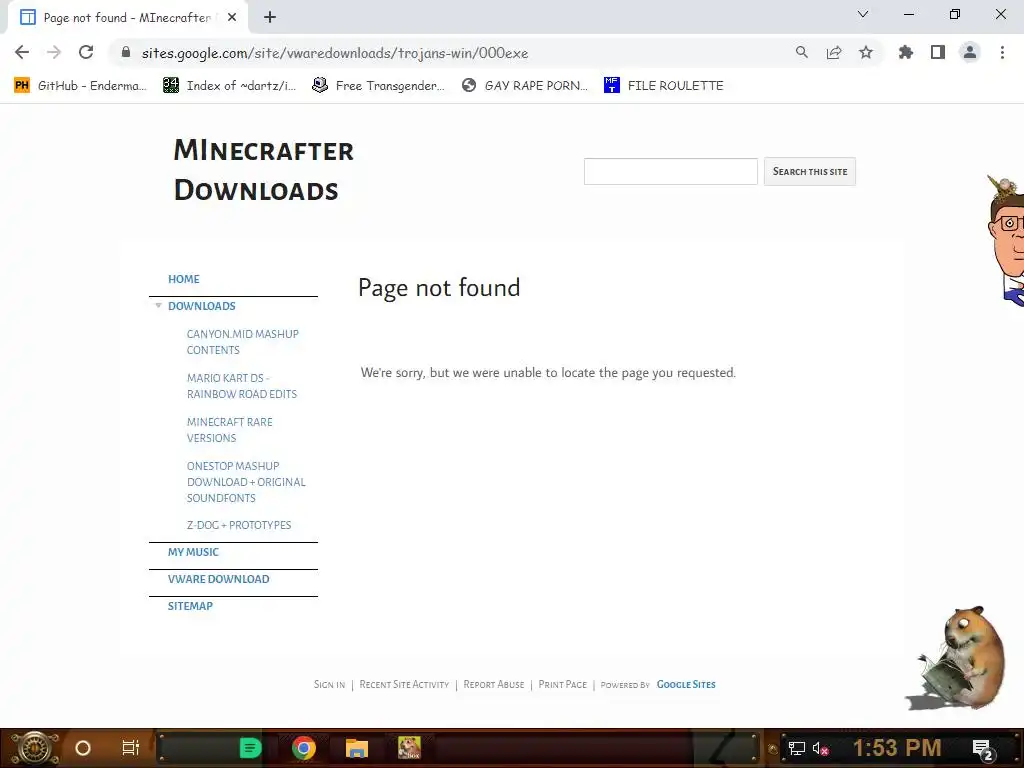Open Cortana circle on taskbar
The height and width of the screenshot is (768, 1024).
click(83, 748)
